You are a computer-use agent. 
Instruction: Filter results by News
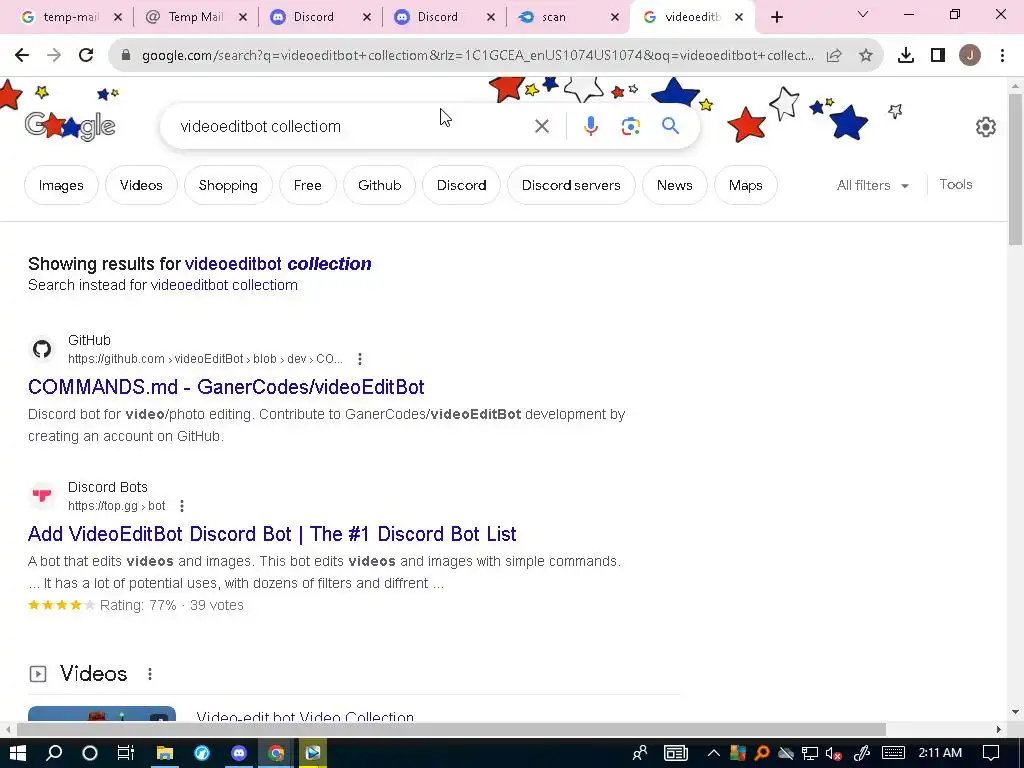point(675,185)
